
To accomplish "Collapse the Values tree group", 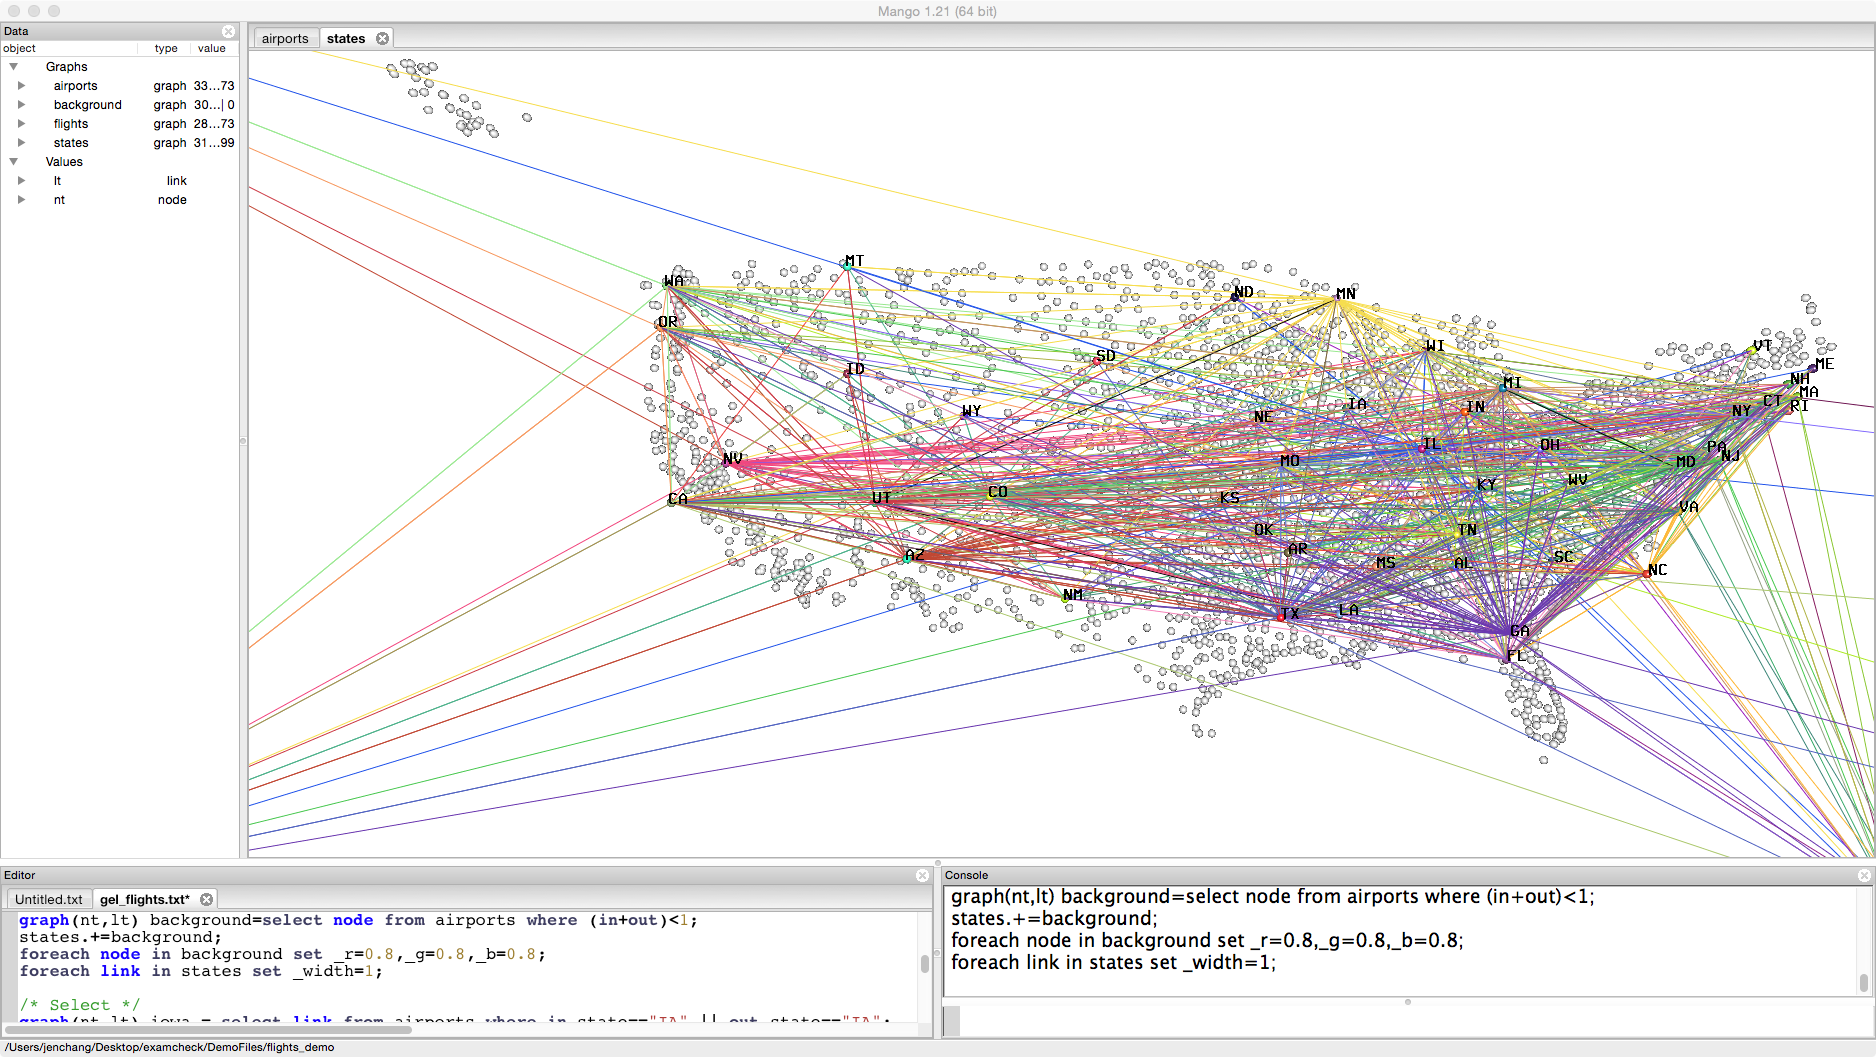I will [x=14, y=162].
